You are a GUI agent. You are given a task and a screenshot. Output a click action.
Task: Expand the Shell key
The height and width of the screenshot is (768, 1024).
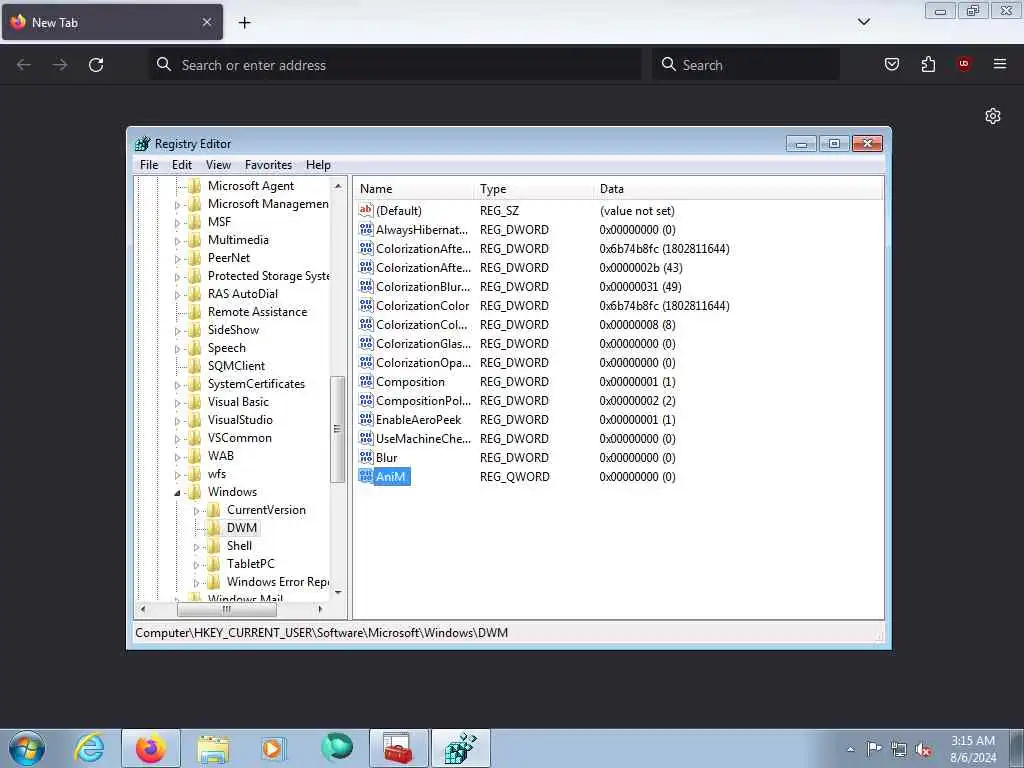click(196, 547)
